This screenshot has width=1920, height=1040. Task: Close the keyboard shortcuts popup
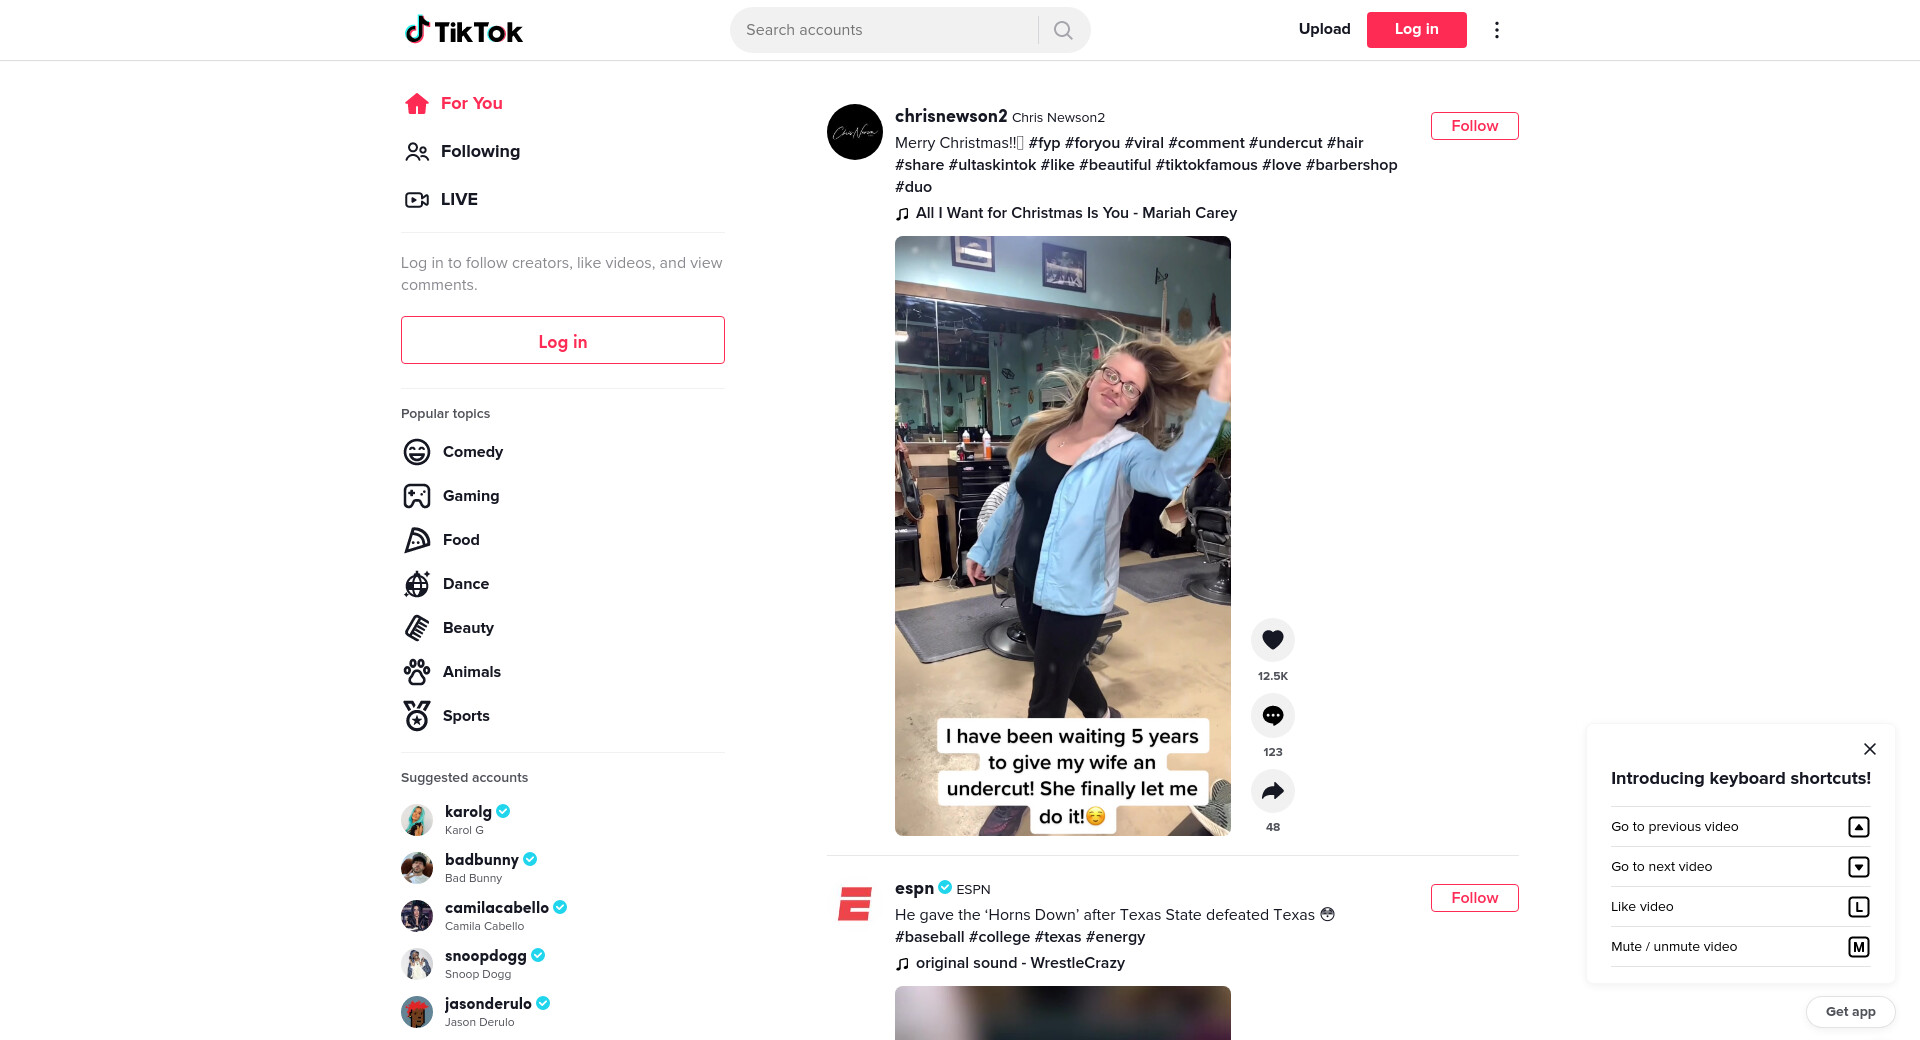[1869, 749]
